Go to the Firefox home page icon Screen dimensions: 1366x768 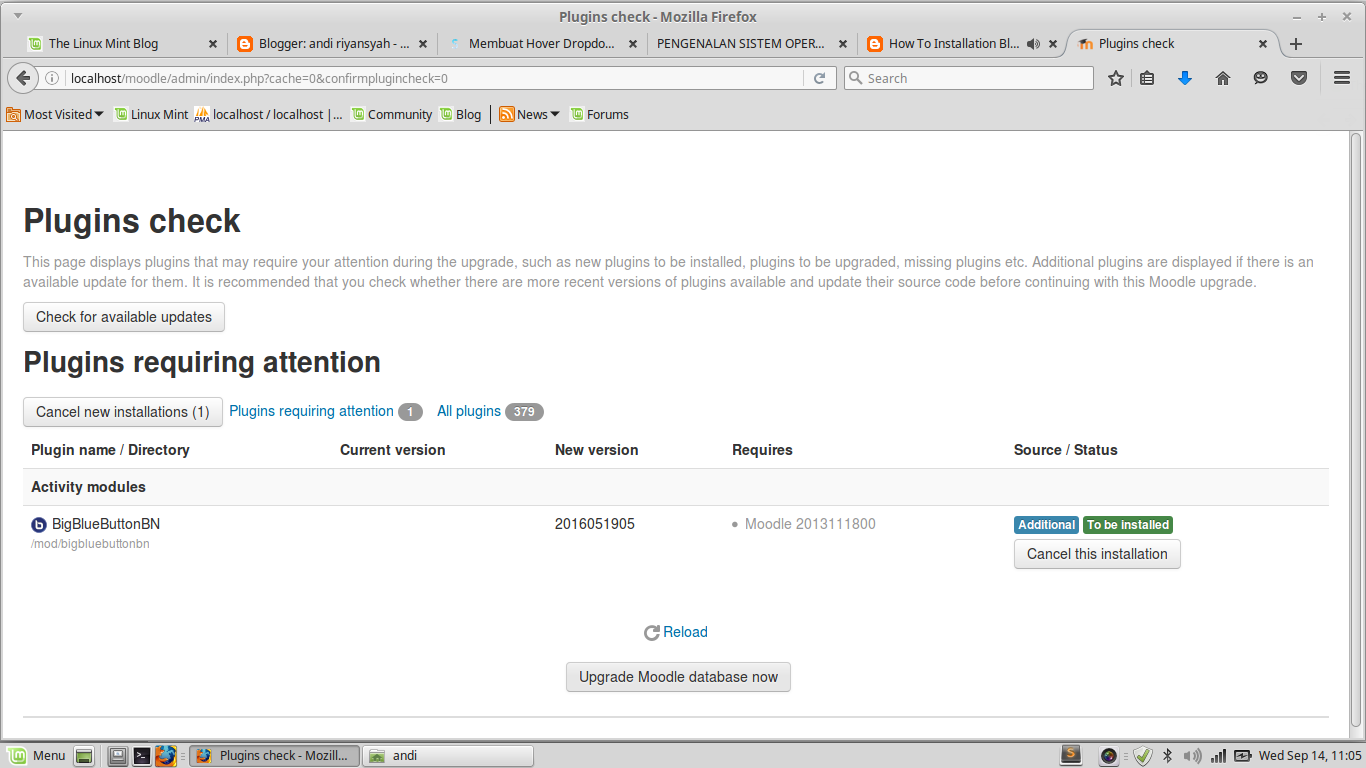click(1223, 78)
